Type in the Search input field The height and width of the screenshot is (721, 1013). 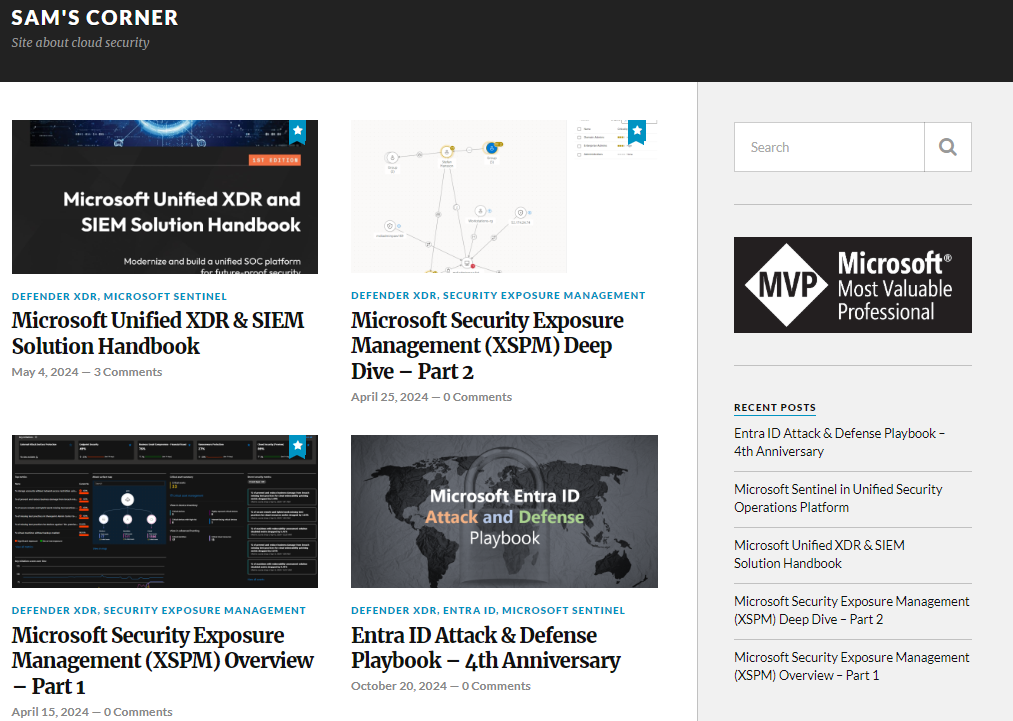click(x=829, y=147)
